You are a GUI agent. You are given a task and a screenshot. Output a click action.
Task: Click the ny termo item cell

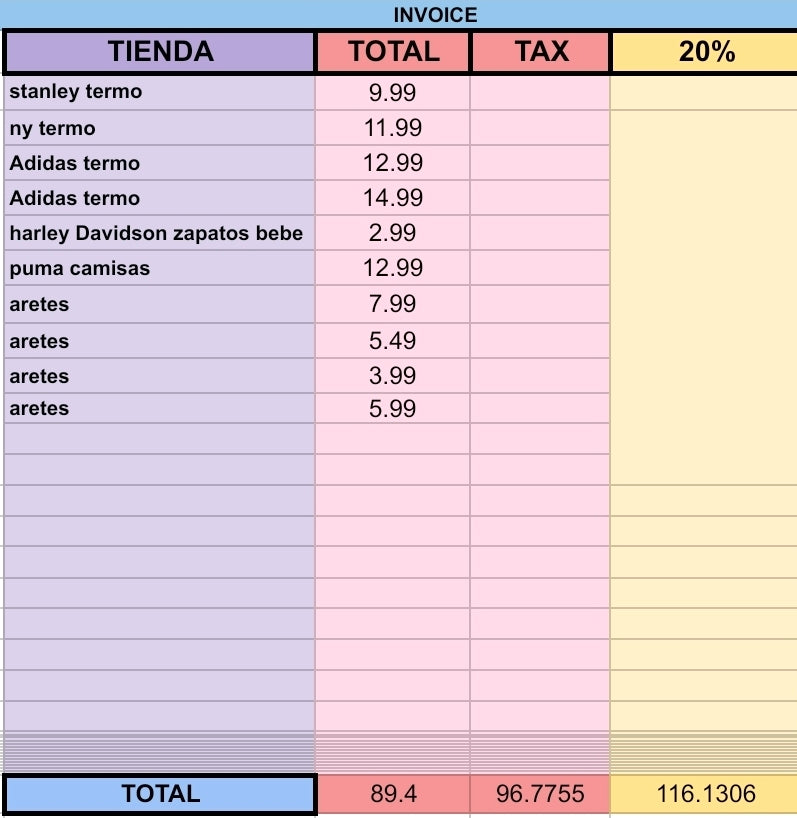coord(160,128)
